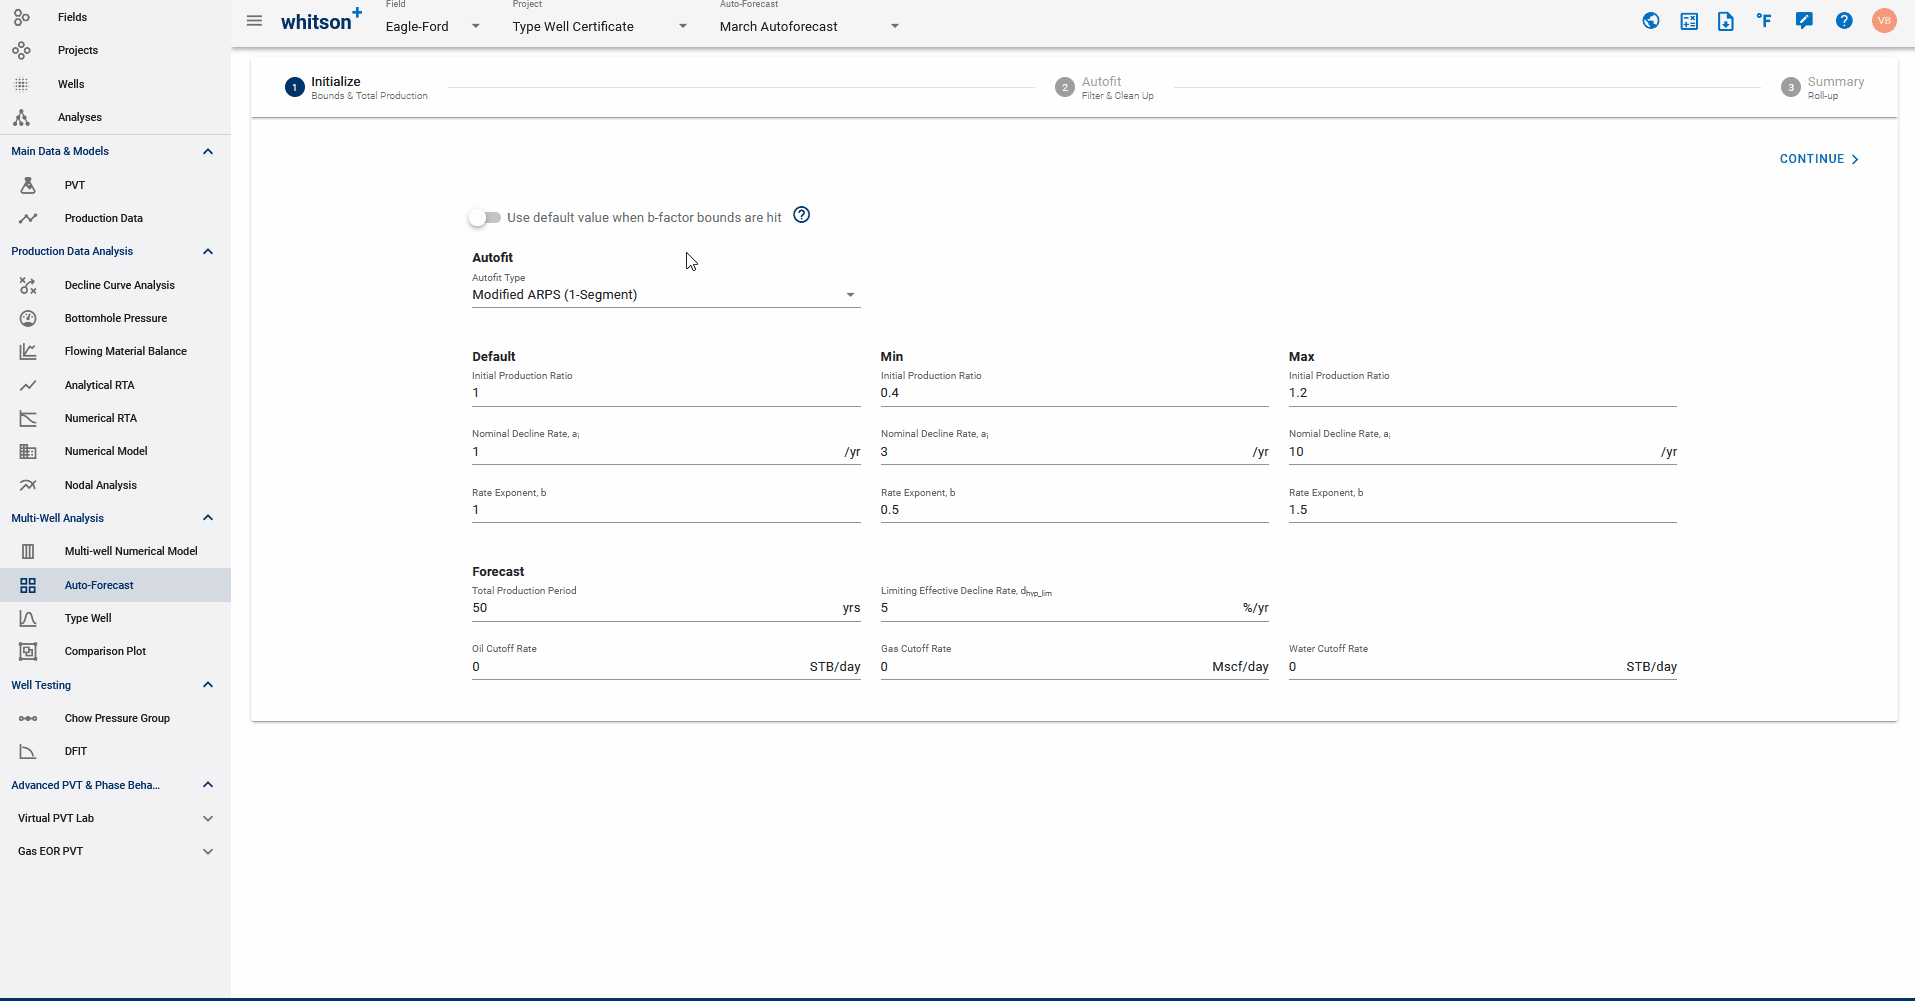Click the whitson+ logo
1915x1001 pixels.
point(321,20)
